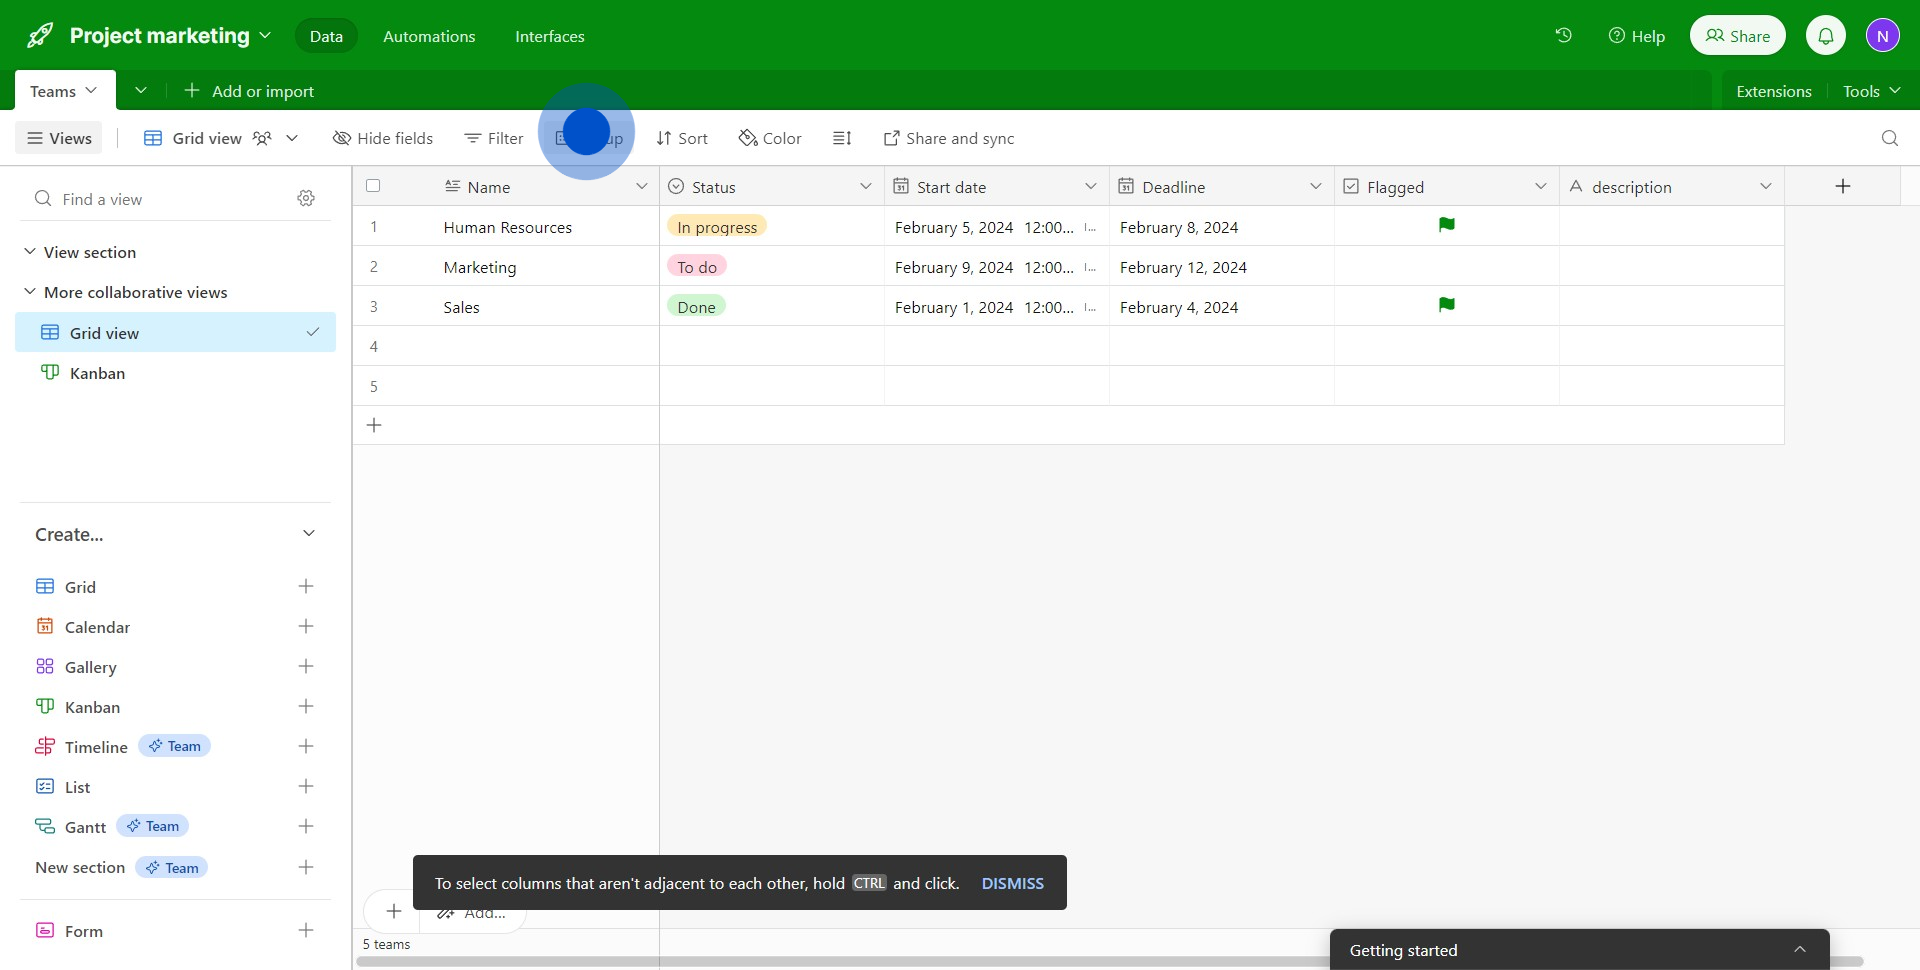Screen dimensions: 1920x970
Task: Open row height options icon
Action: coord(842,138)
